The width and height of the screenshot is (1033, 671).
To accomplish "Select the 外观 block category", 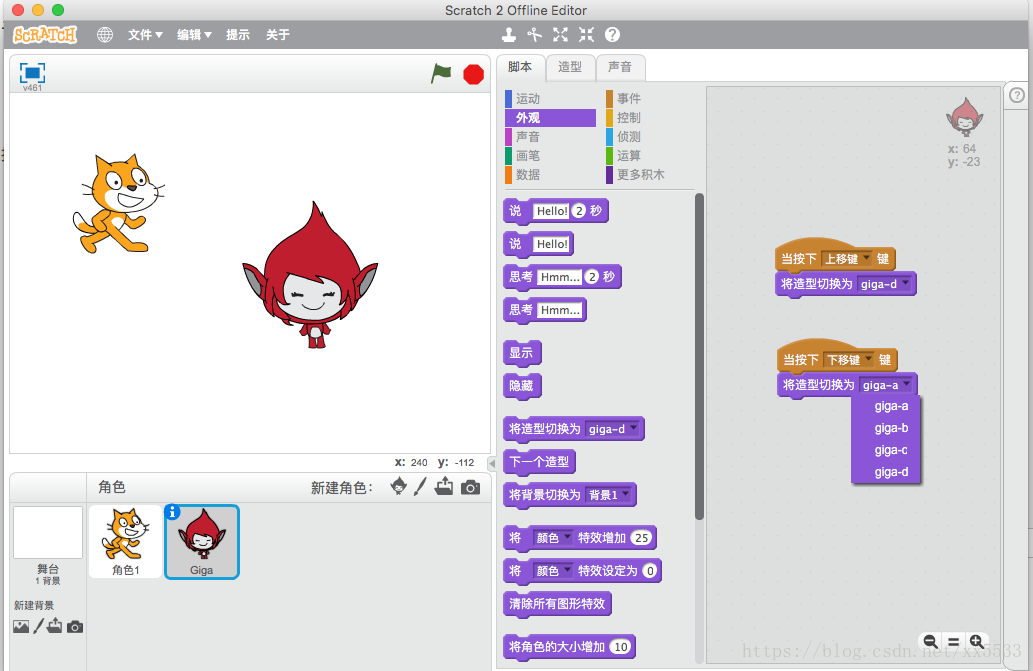I will click(x=550, y=118).
